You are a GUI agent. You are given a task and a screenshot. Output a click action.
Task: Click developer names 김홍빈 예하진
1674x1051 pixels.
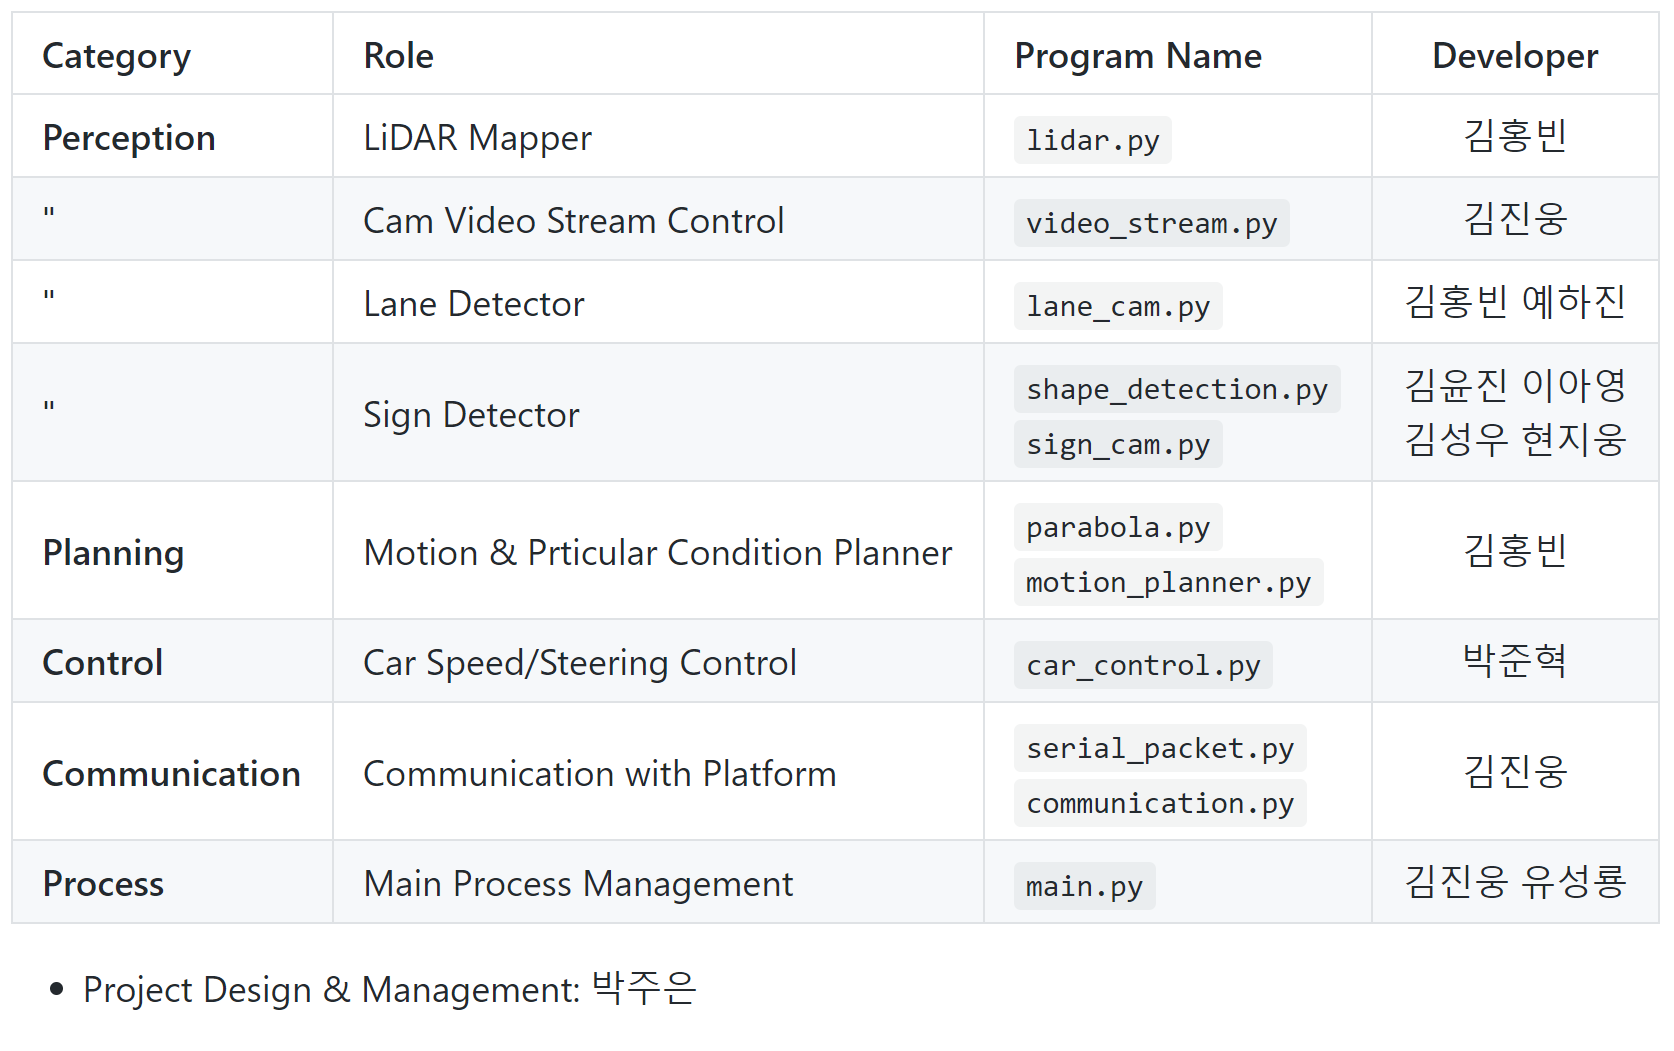1515,302
